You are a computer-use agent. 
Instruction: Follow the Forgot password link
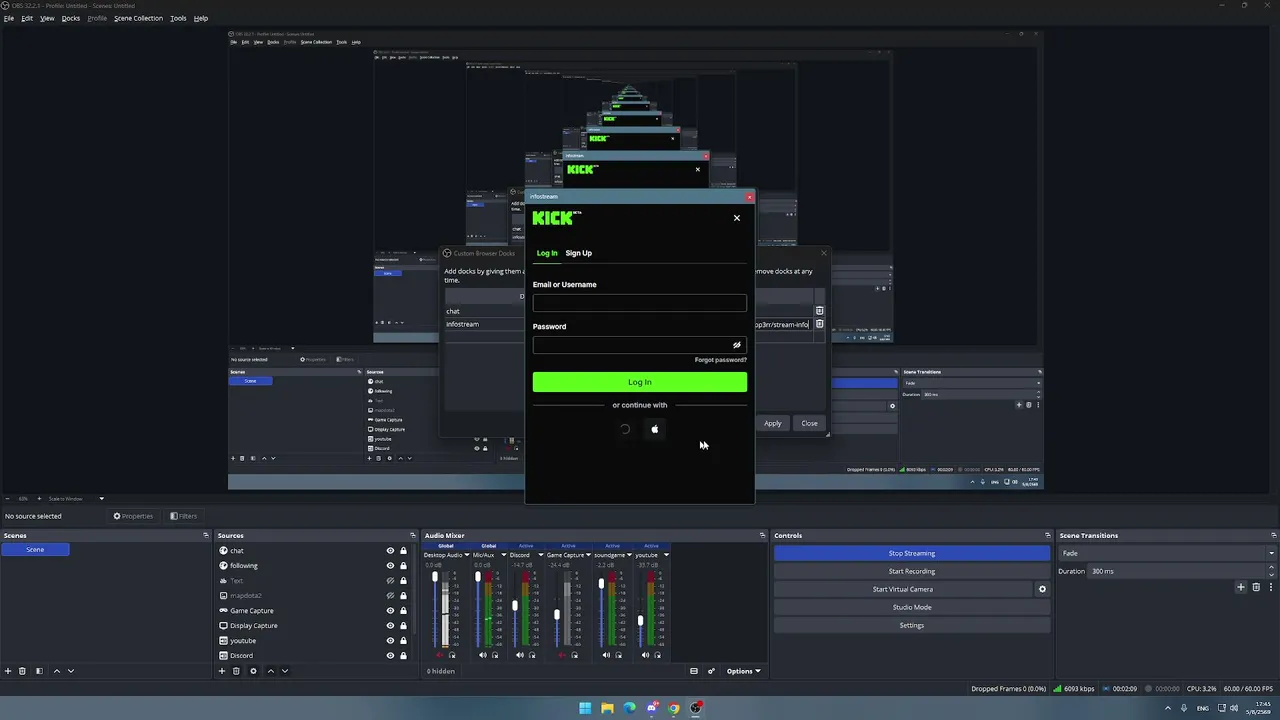tap(721, 360)
